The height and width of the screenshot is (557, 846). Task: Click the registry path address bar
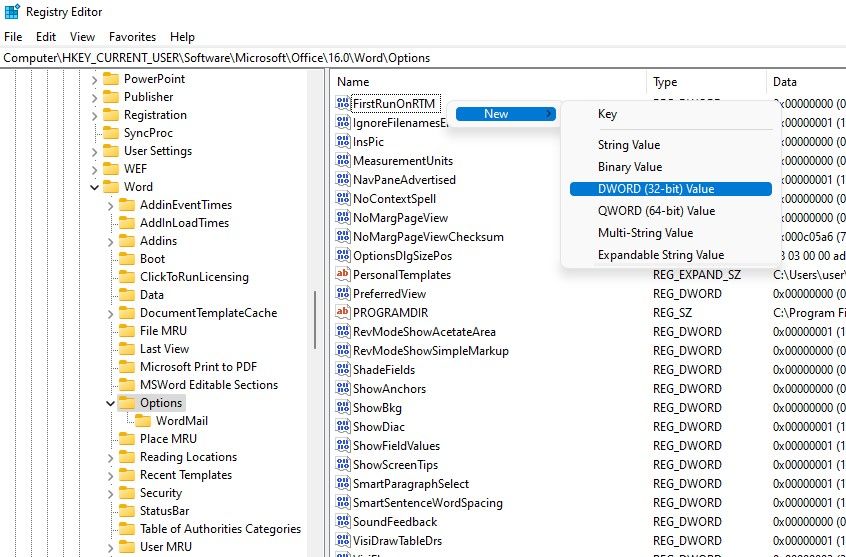pos(423,58)
